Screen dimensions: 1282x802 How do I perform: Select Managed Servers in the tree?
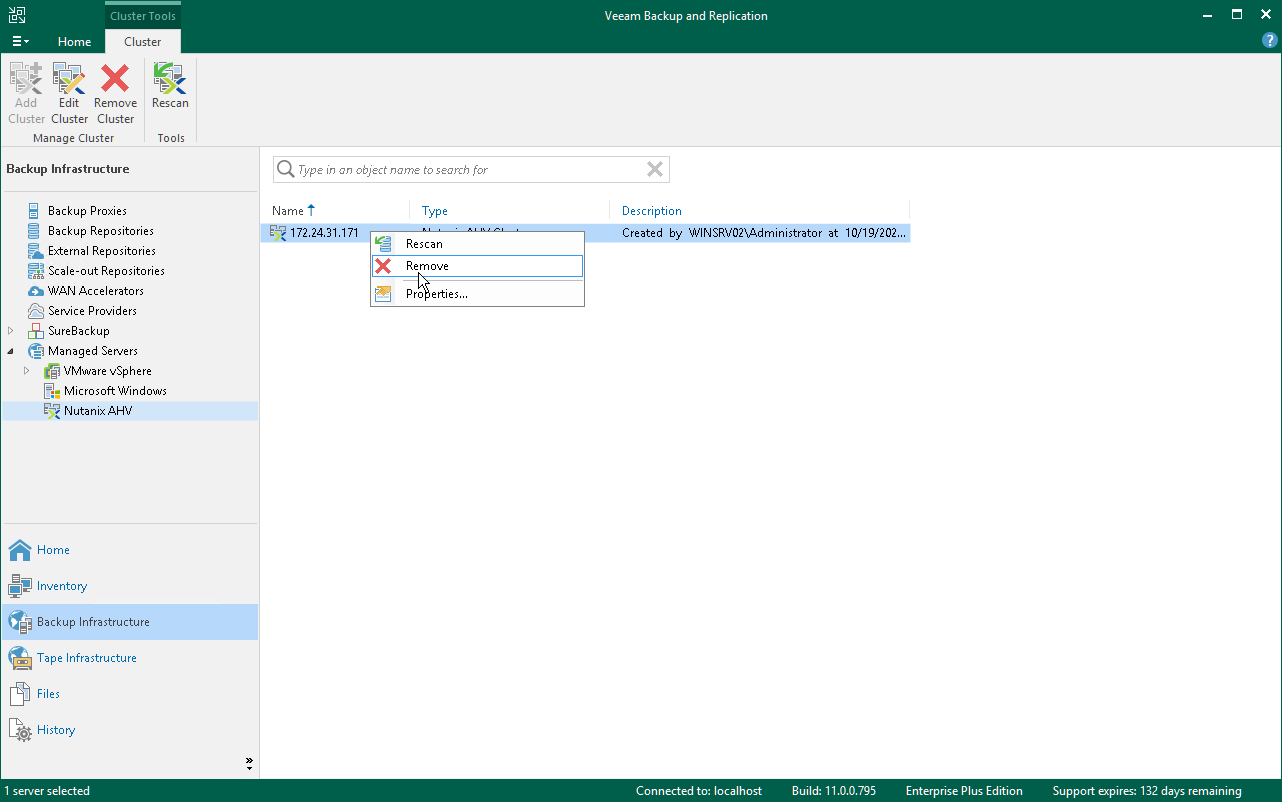(x=93, y=351)
